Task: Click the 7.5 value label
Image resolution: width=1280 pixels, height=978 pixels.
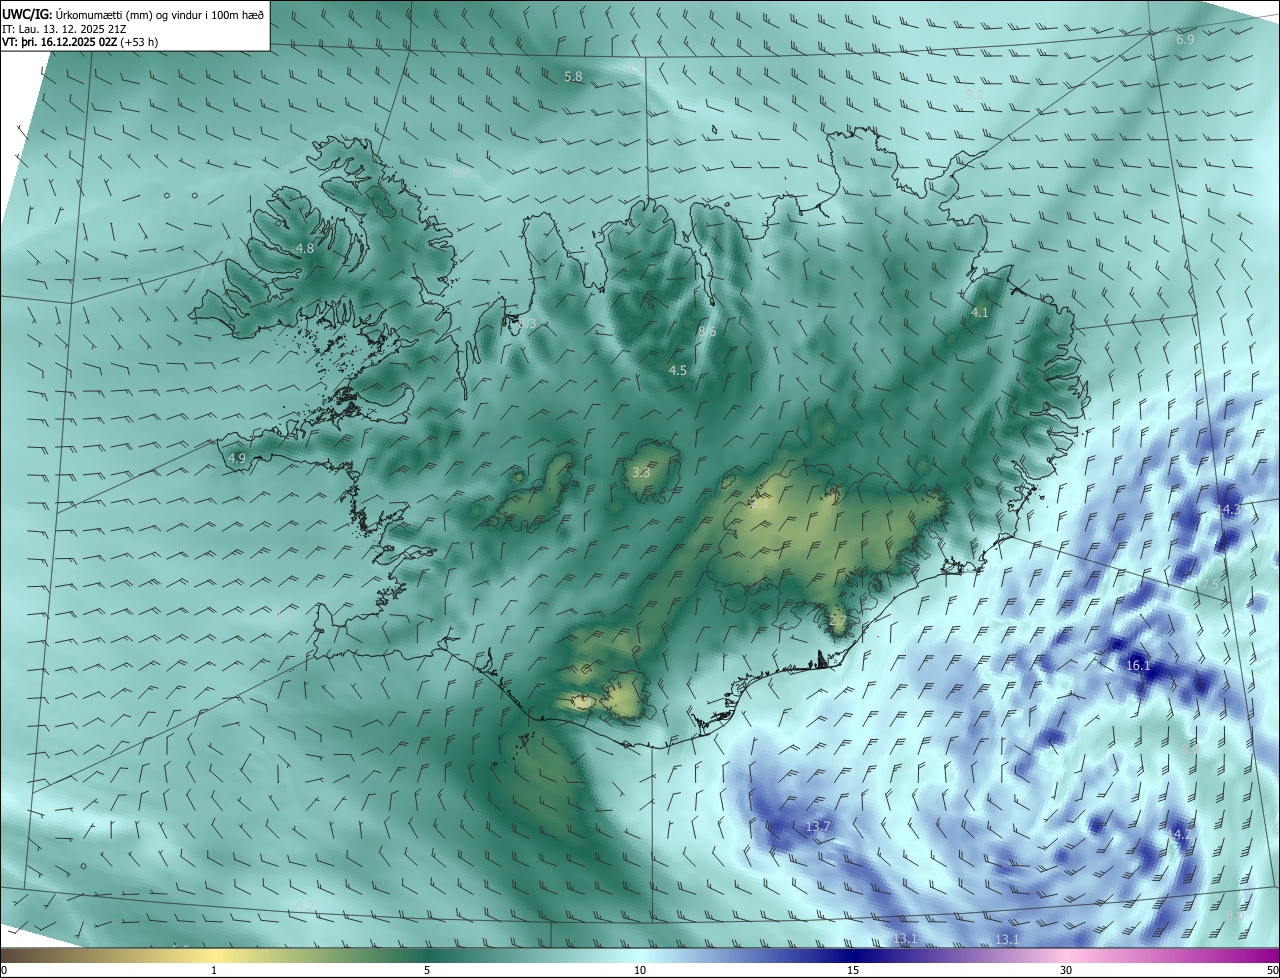Action: click(x=1210, y=584)
